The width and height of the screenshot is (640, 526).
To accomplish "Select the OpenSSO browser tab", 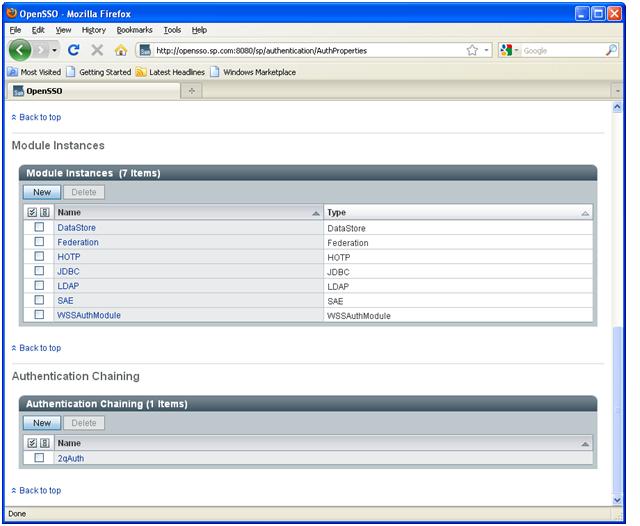I will tap(94, 91).
